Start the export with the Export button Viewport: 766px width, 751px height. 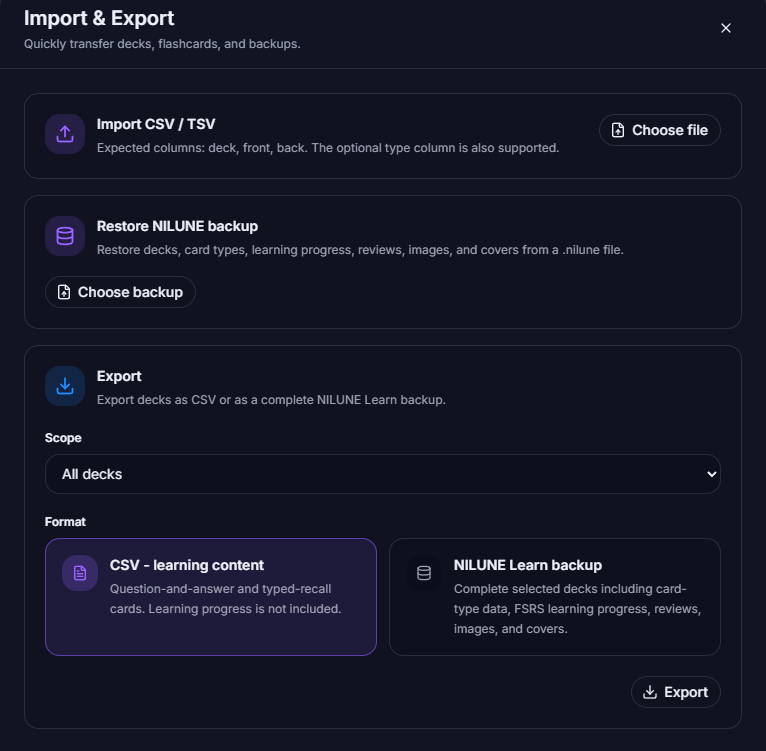pyautogui.click(x=676, y=692)
